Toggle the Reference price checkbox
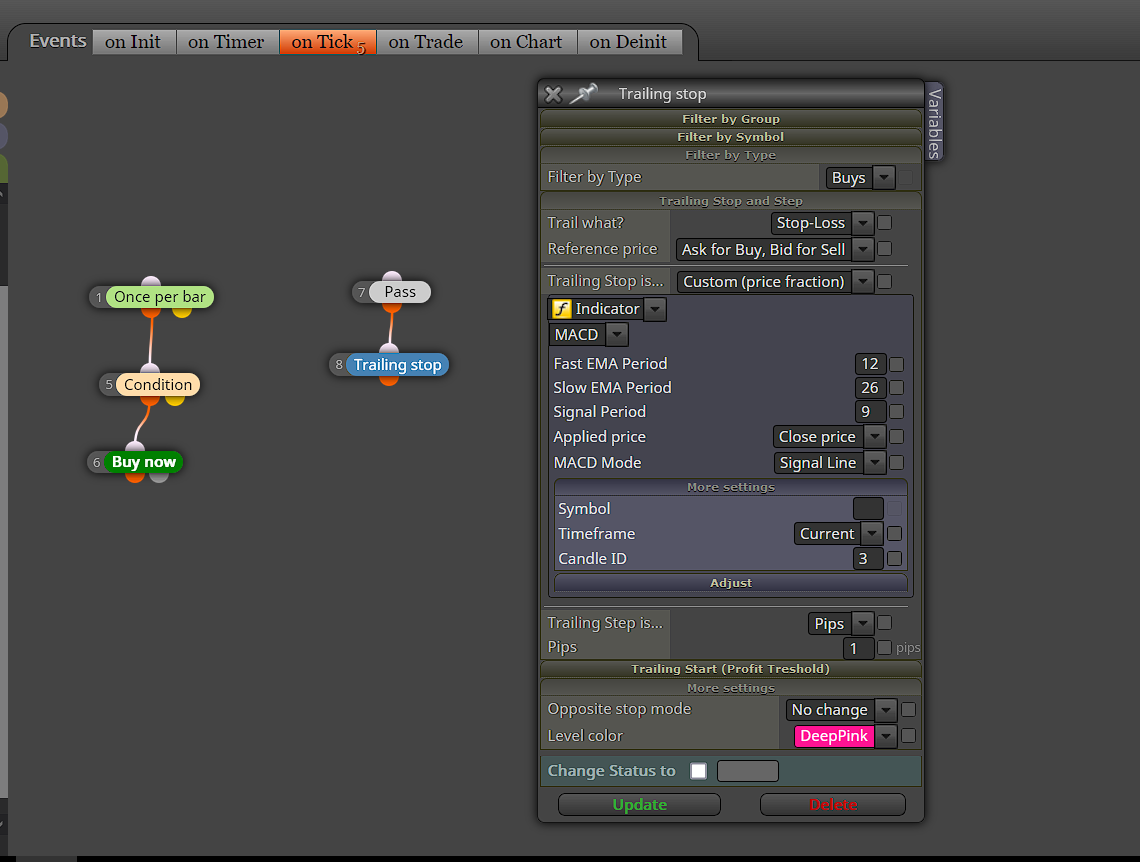 (885, 249)
